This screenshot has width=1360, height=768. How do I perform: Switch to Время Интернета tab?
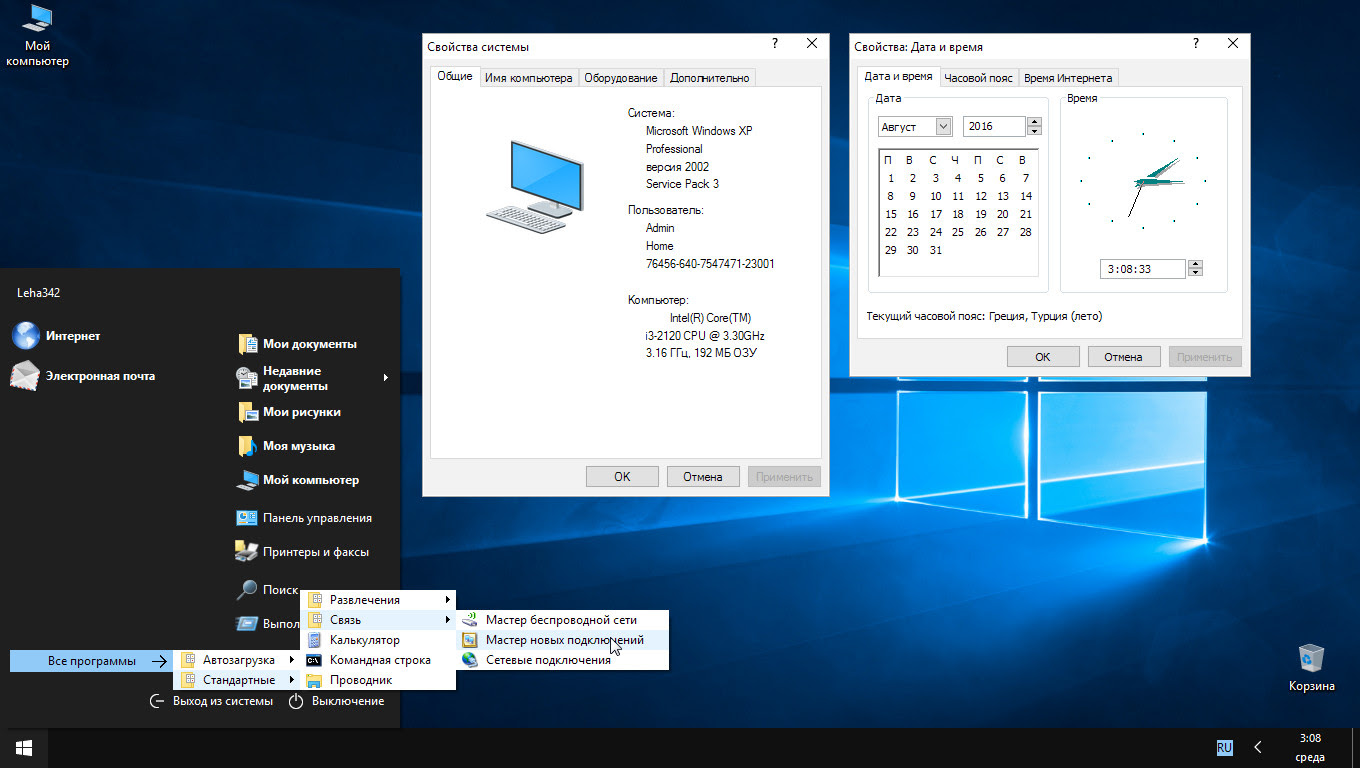coord(1068,78)
